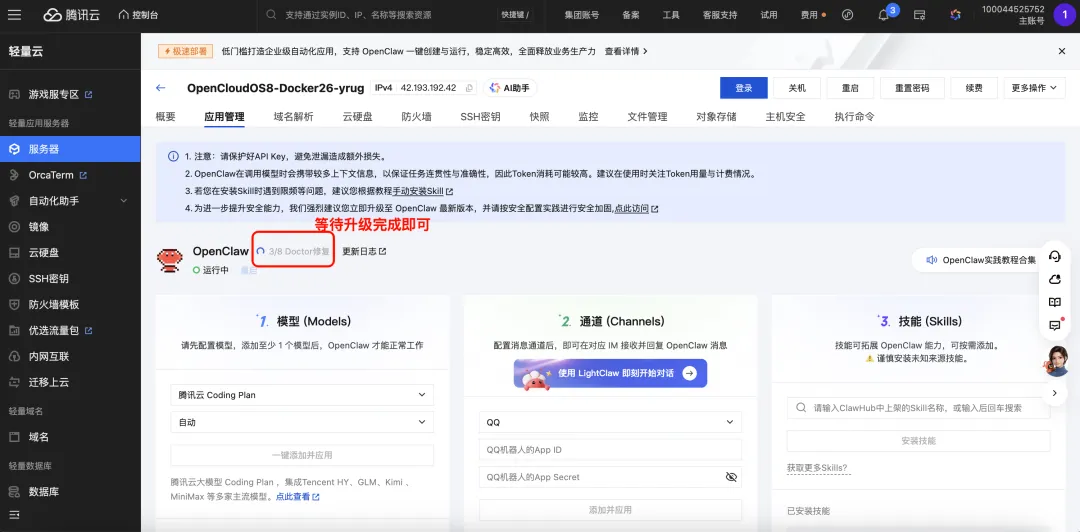Expand the 更多操作 dropdown
This screenshot has width=1080, height=532.
[x=1034, y=88]
